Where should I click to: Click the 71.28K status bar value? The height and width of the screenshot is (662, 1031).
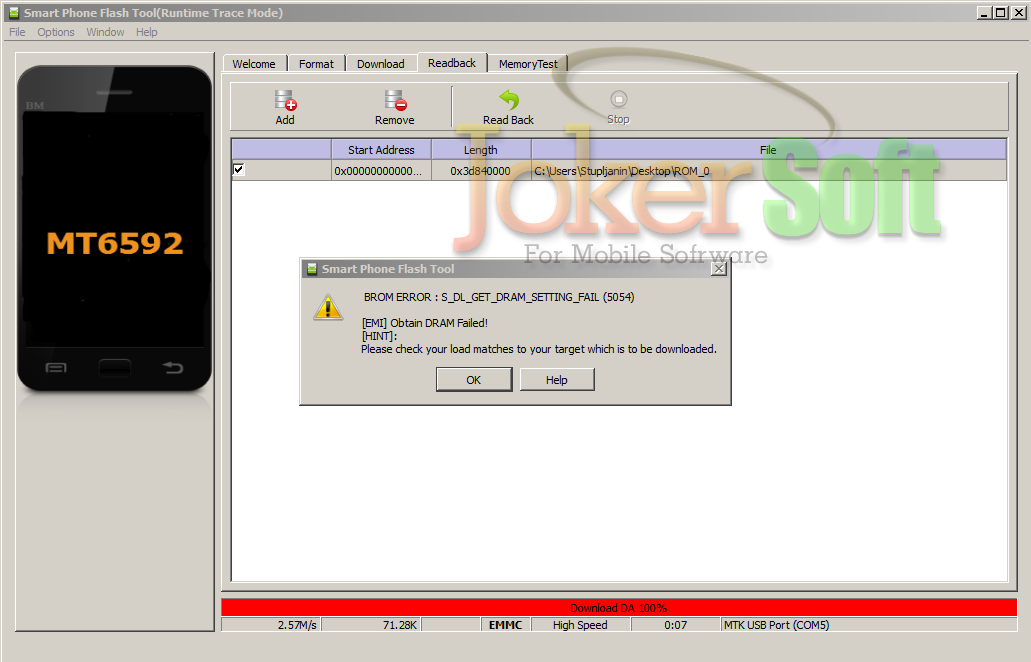[371, 625]
